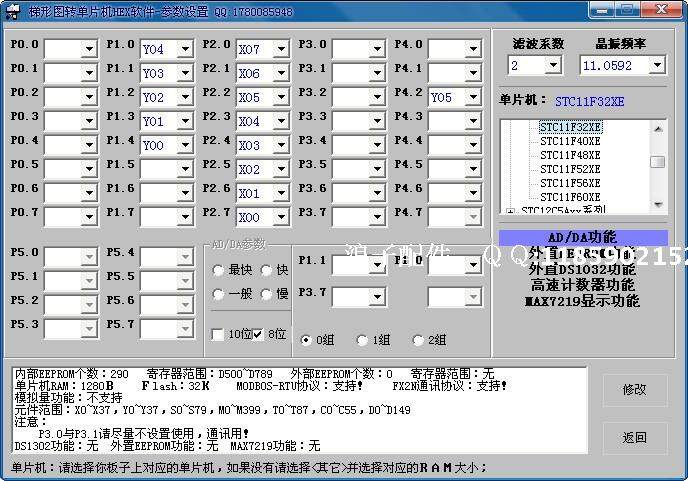Viewport: 688px width, 481px height.
Task: Open 高速计数器功能 option
Action: (583, 285)
